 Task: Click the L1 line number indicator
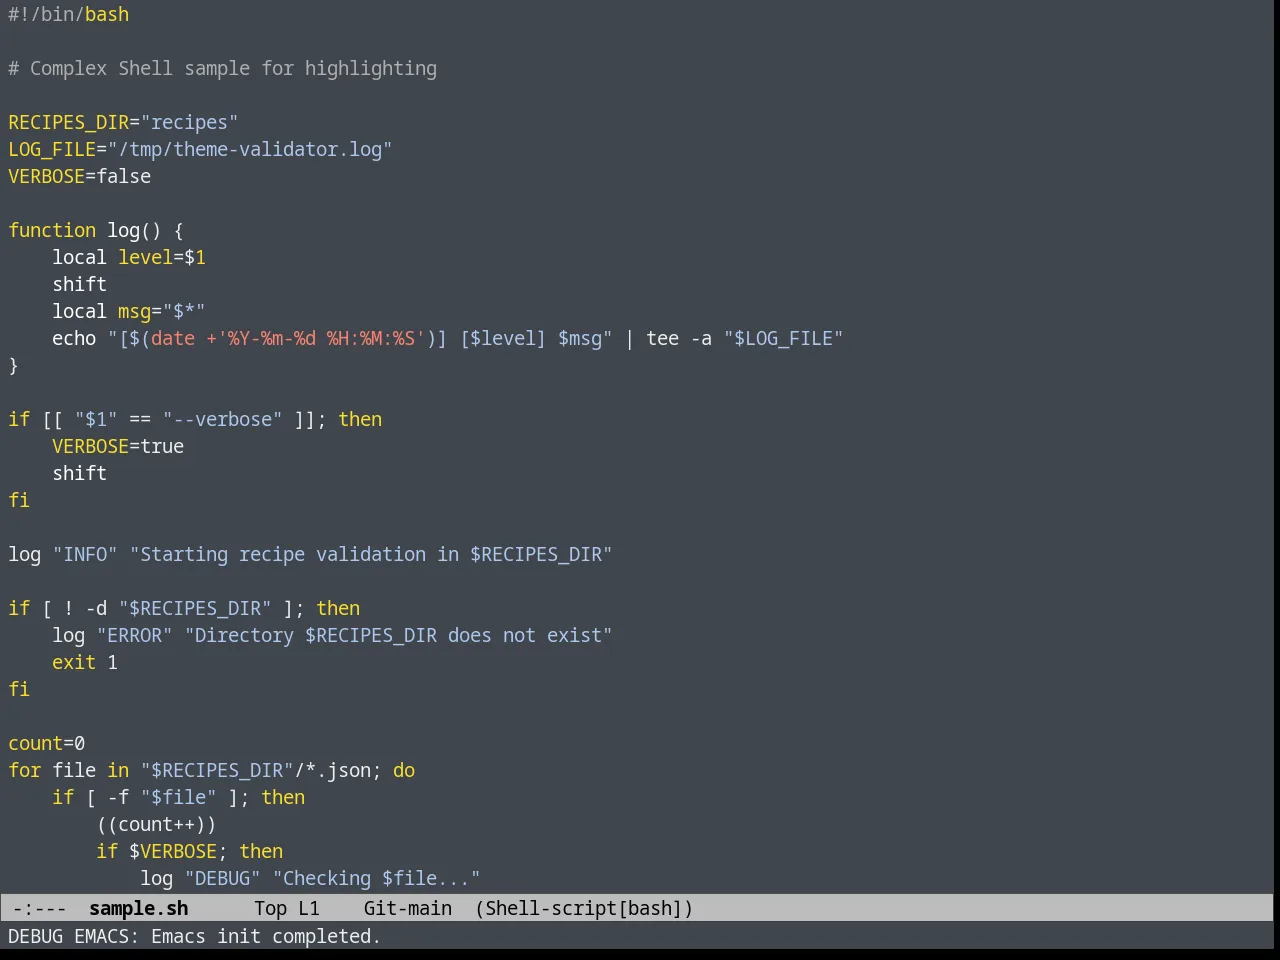pyautogui.click(x=309, y=908)
